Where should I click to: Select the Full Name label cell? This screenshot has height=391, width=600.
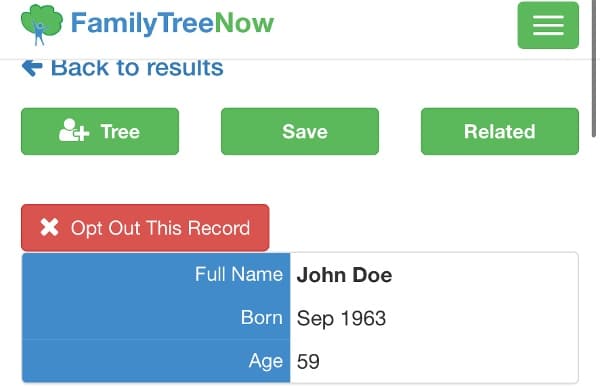(156, 274)
